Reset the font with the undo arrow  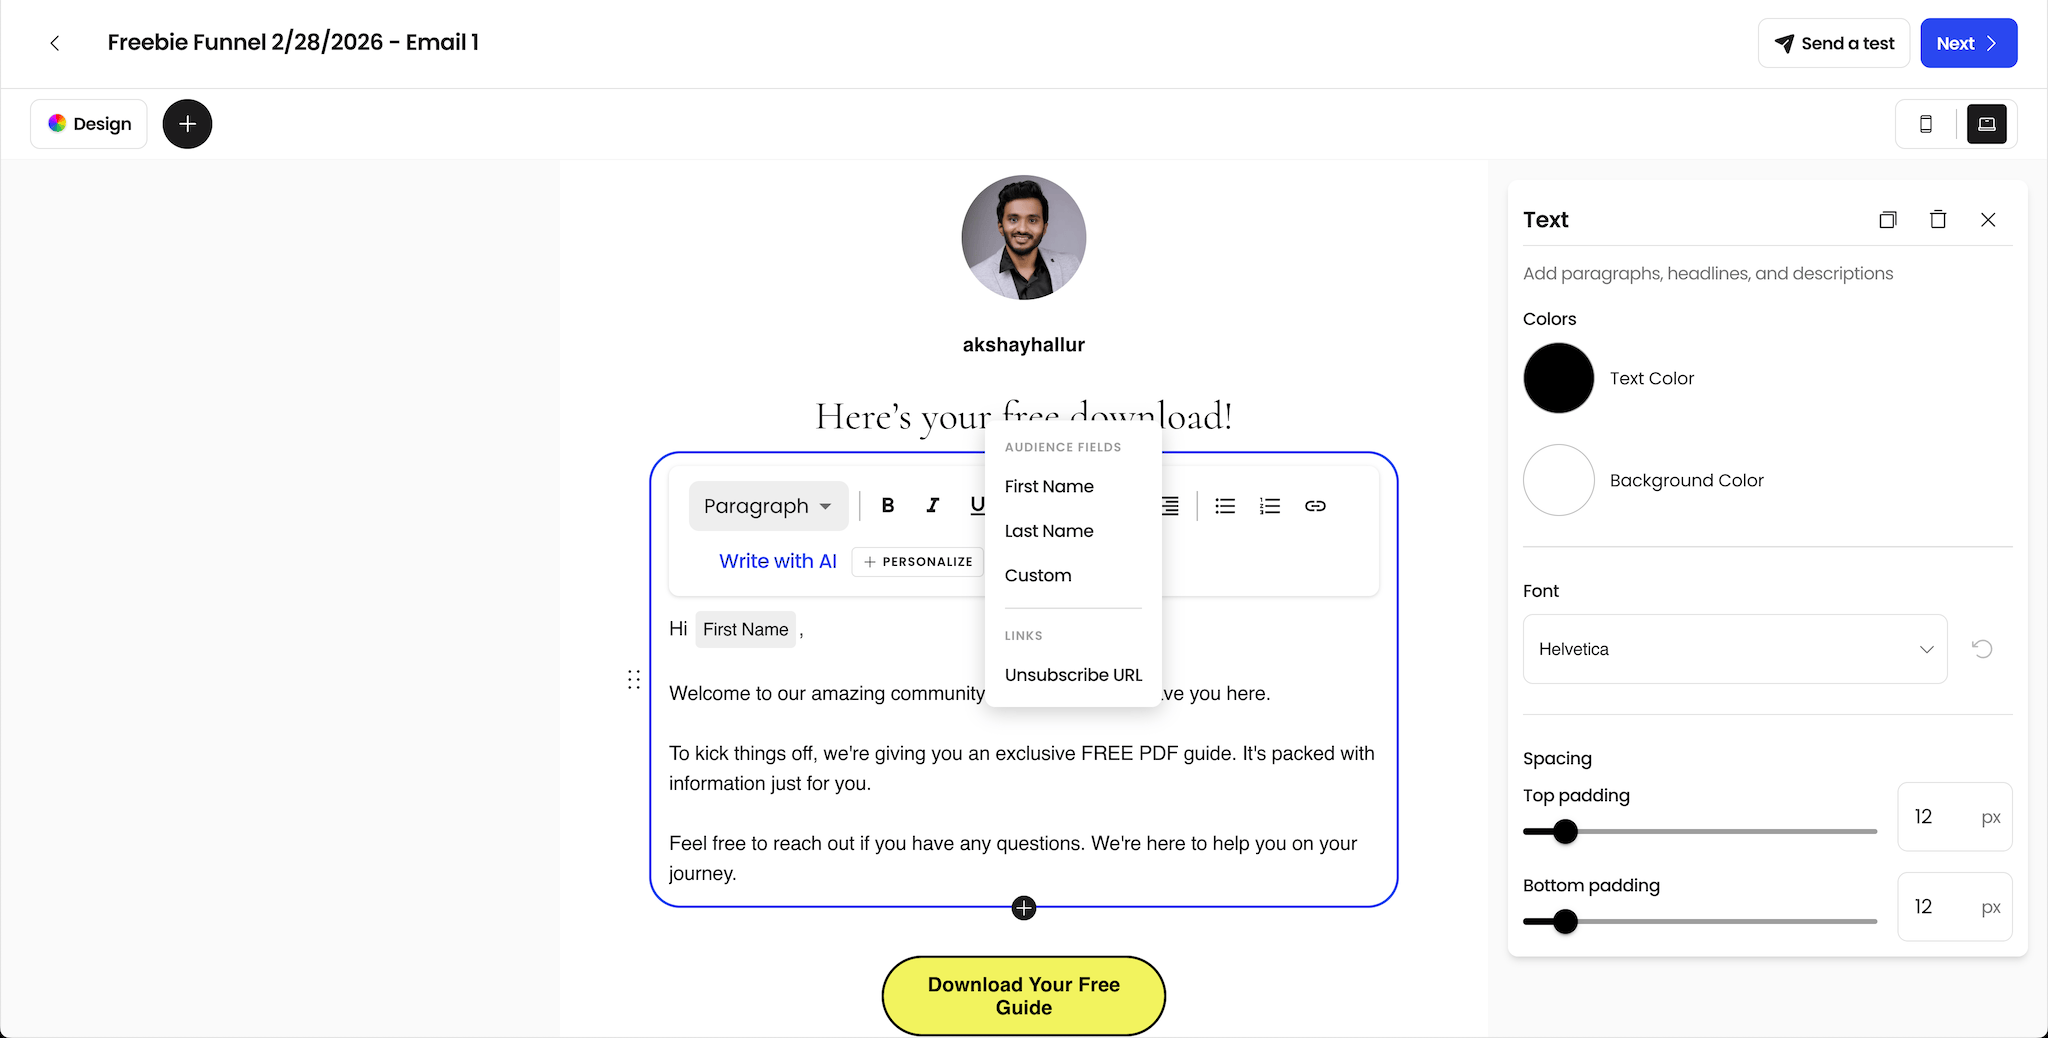pos(1982,649)
